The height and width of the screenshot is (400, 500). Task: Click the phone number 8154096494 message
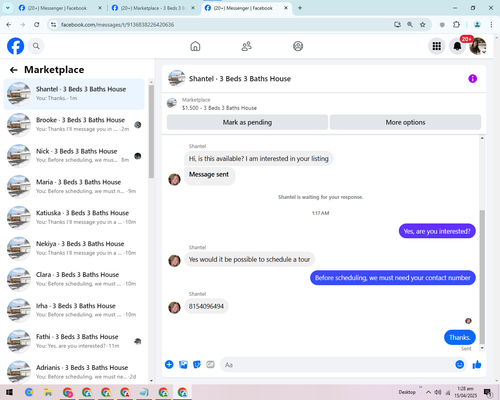point(206,306)
